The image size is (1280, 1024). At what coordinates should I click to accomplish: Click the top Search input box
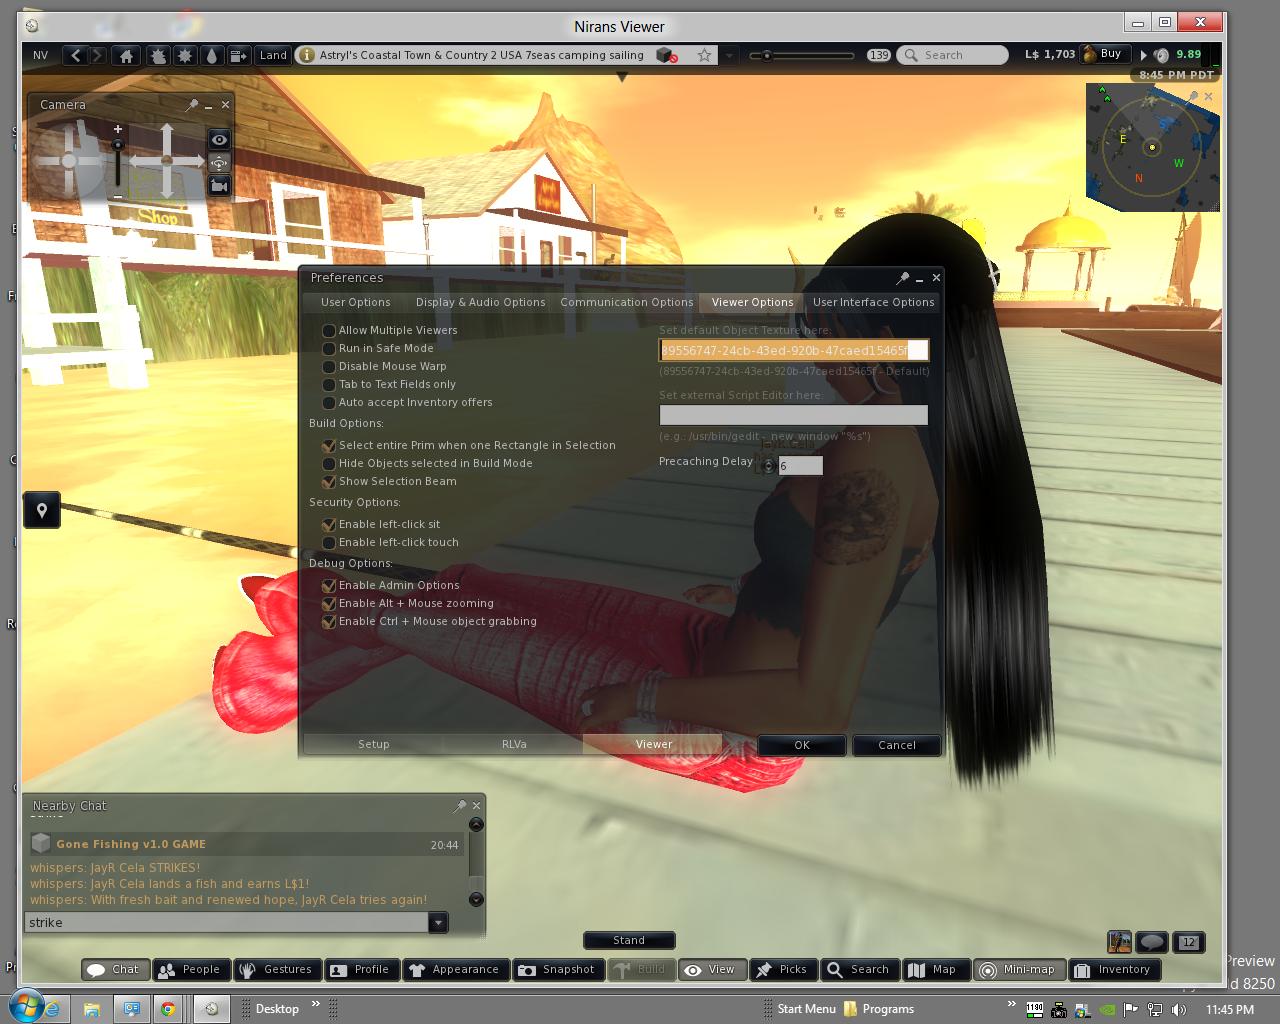953,56
